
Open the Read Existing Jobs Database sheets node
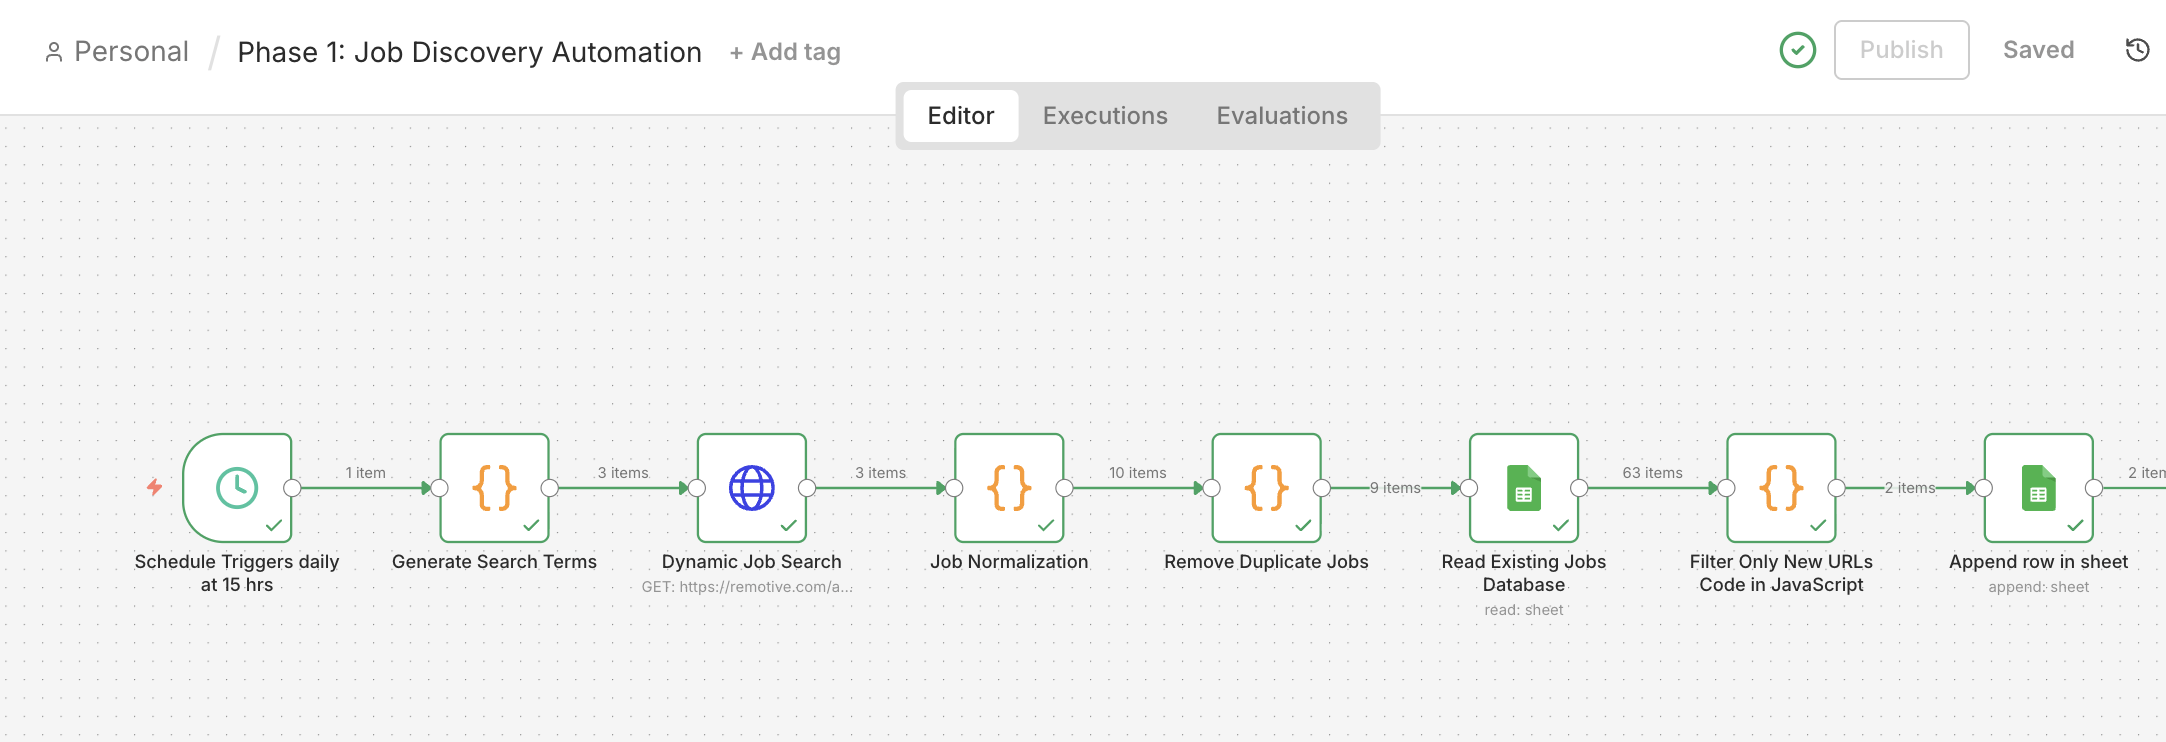1524,488
